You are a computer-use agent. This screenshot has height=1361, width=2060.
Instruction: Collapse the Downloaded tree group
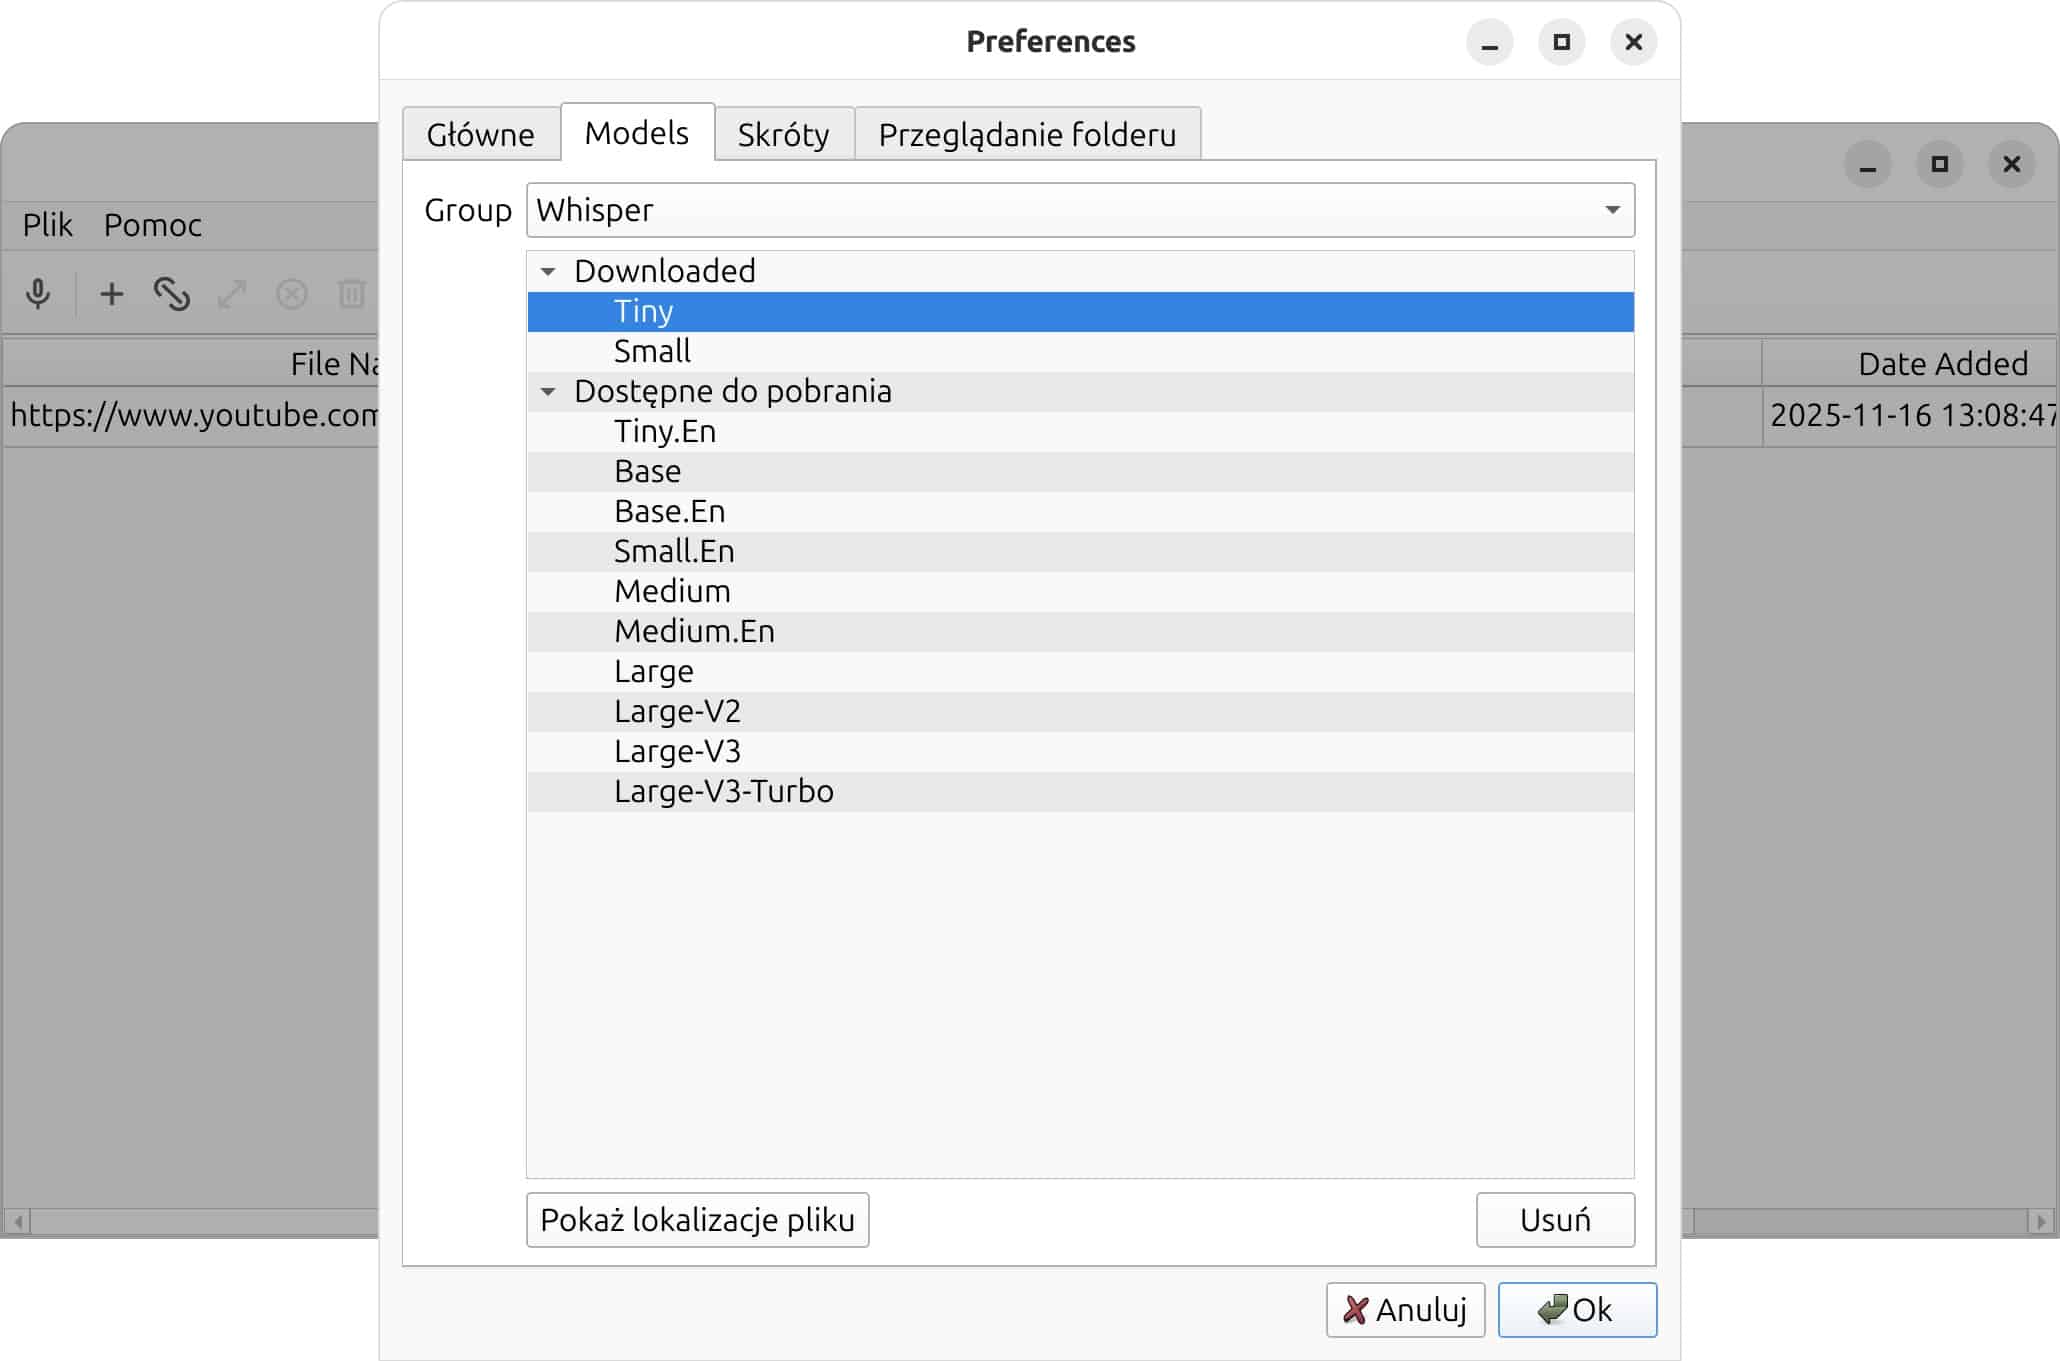[548, 271]
